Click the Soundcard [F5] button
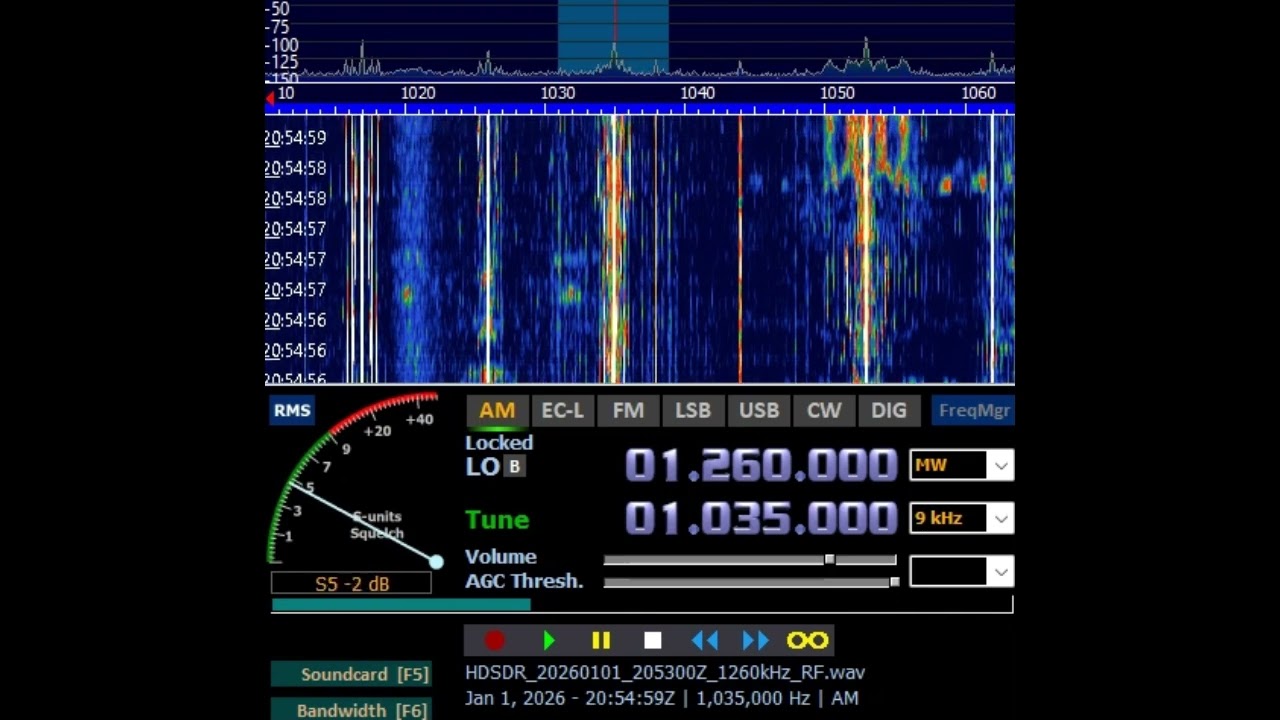This screenshot has width=1280, height=720. 351,674
